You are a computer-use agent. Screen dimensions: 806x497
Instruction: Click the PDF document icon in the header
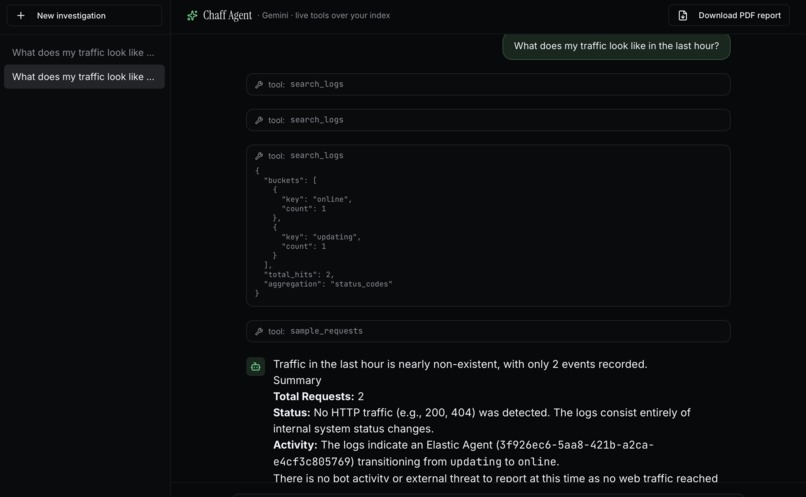[x=683, y=16]
